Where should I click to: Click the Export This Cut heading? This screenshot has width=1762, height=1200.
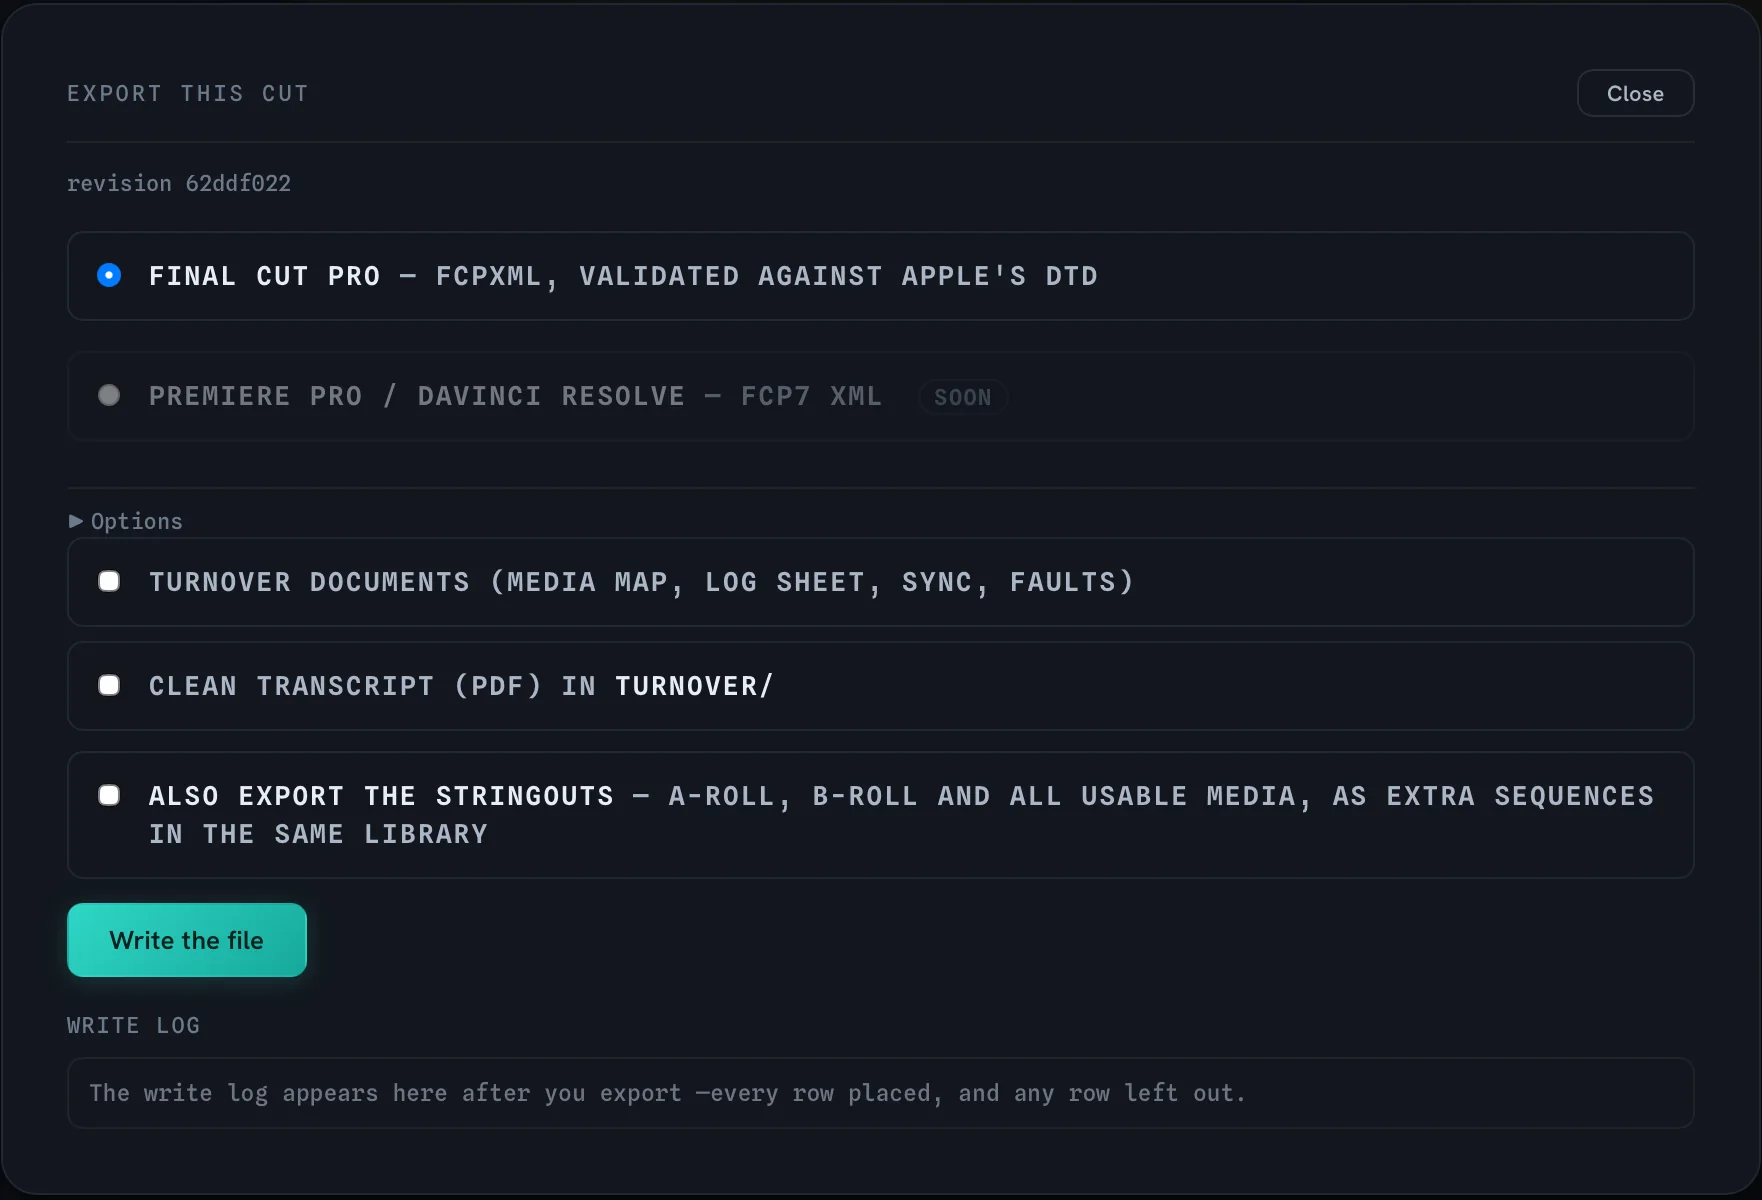tap(188, 93)
